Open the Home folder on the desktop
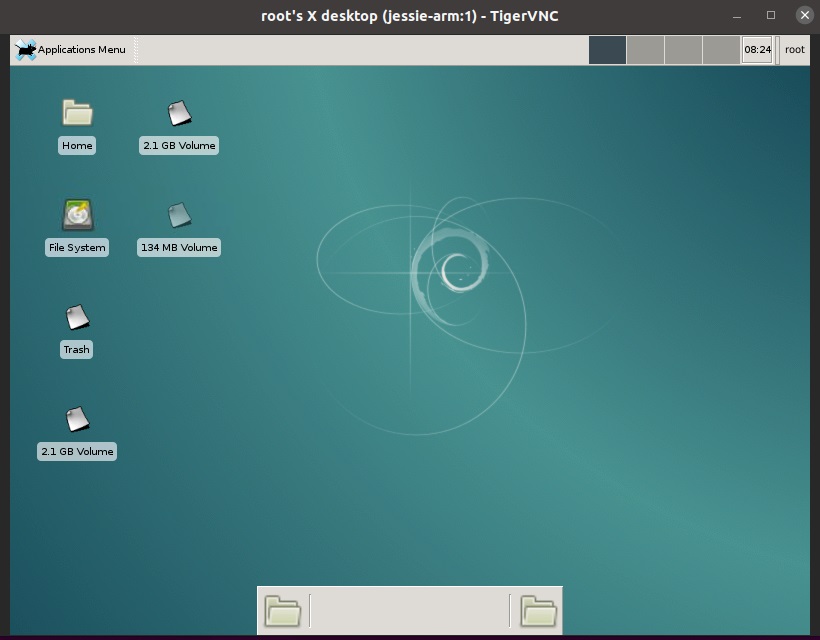The image size is (820, 640). pyautogui.click(x=76, y=117)
